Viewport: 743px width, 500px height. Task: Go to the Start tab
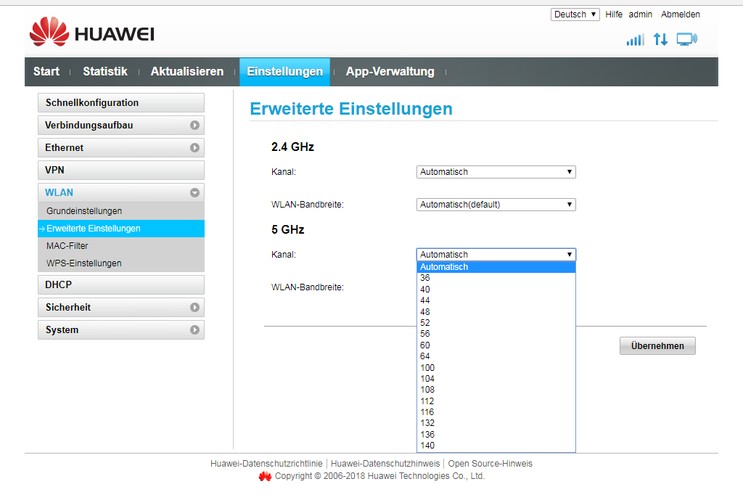pos(46,72)
